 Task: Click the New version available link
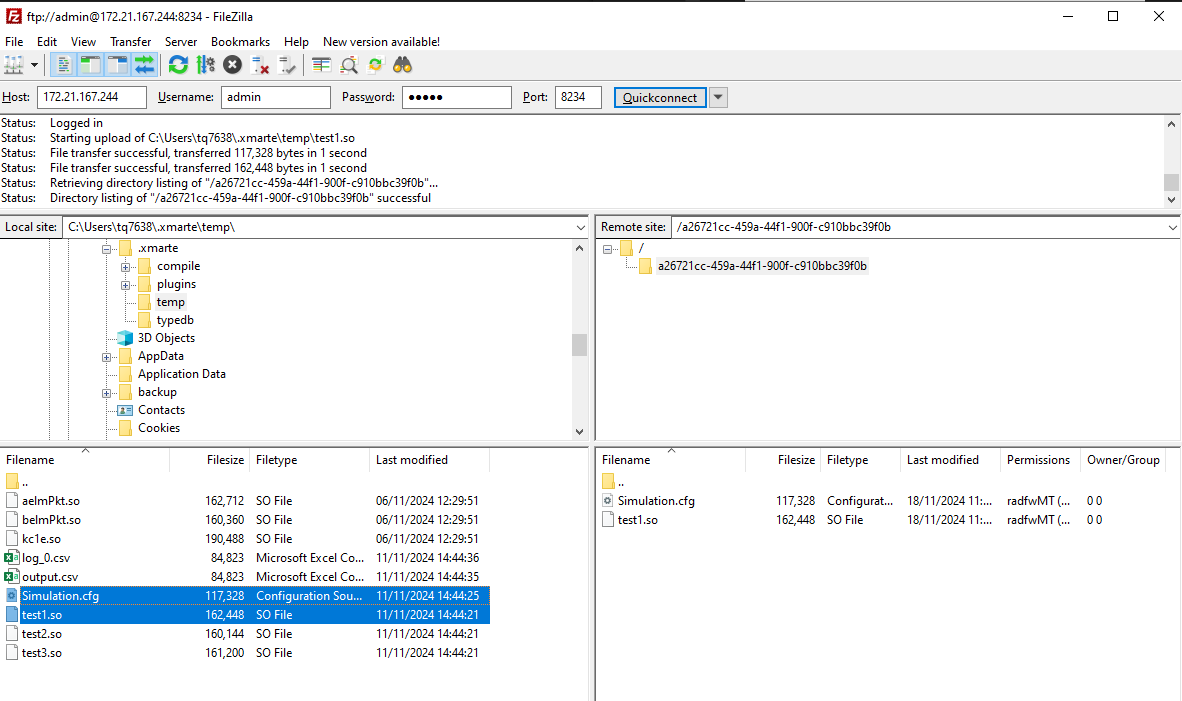click(381, 42)
